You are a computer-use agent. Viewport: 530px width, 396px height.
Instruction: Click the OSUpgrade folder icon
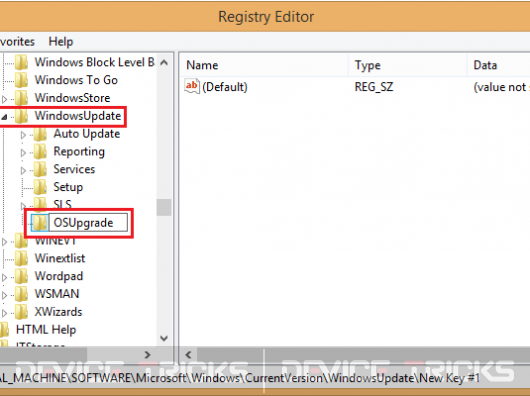(40, 223)
